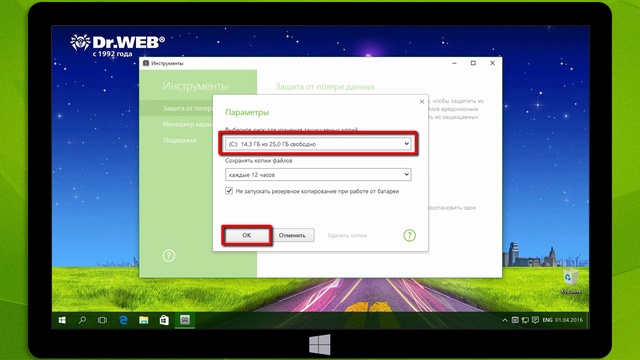Open the taskbar search
The height and width of the screenshot is (360, 640).
(x=82, y=320)
